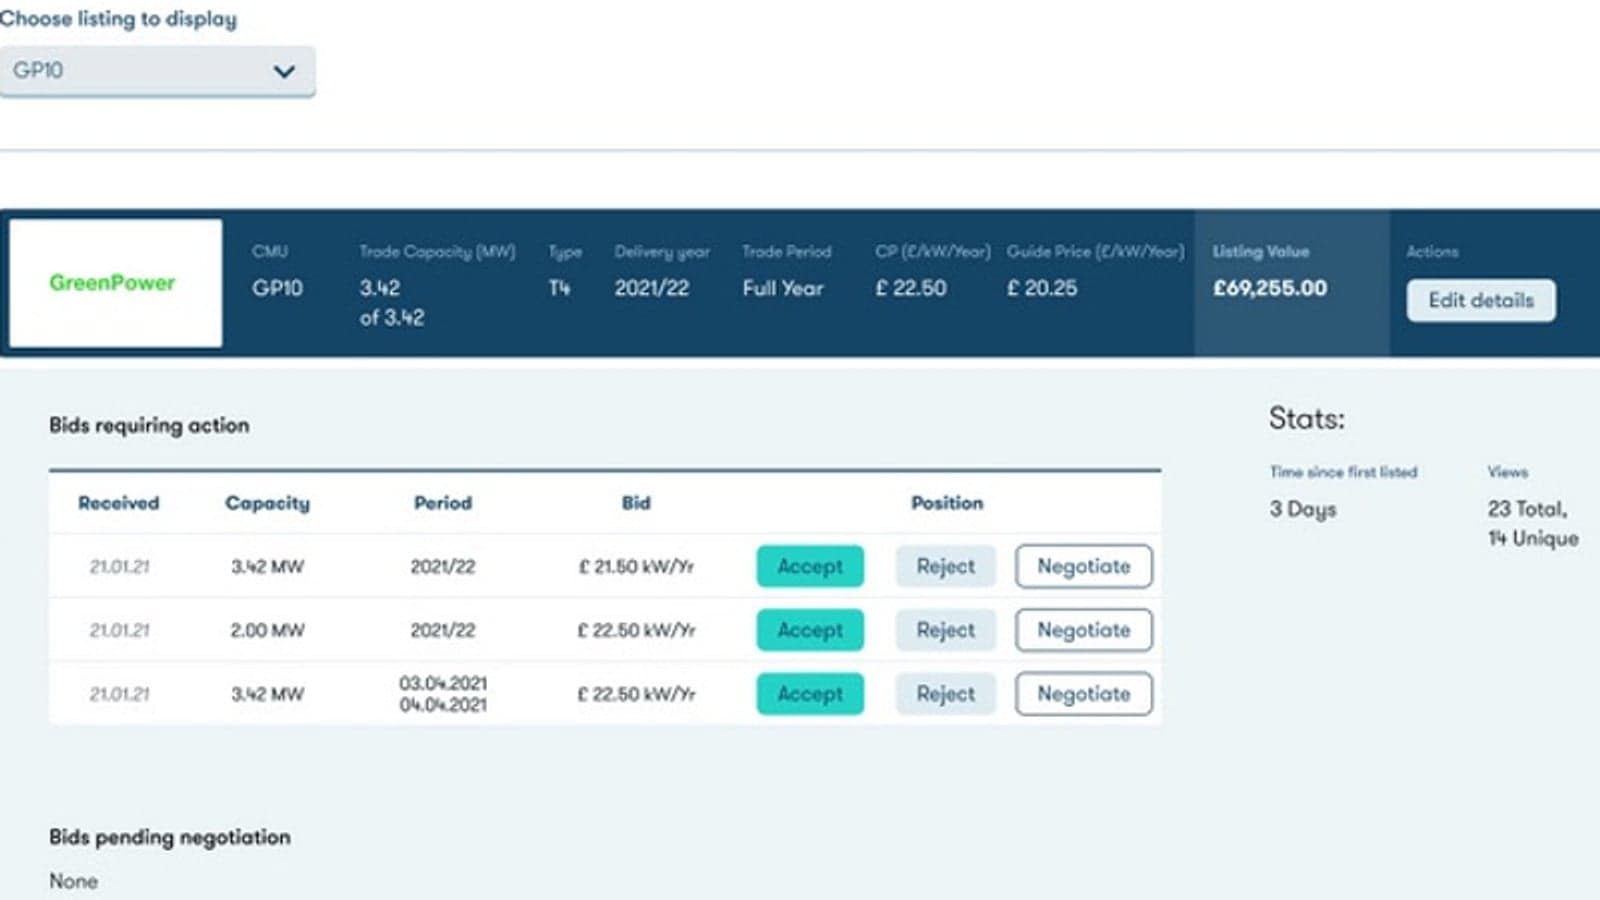
Task: Click the Received column header
Action: pos(119,503)
